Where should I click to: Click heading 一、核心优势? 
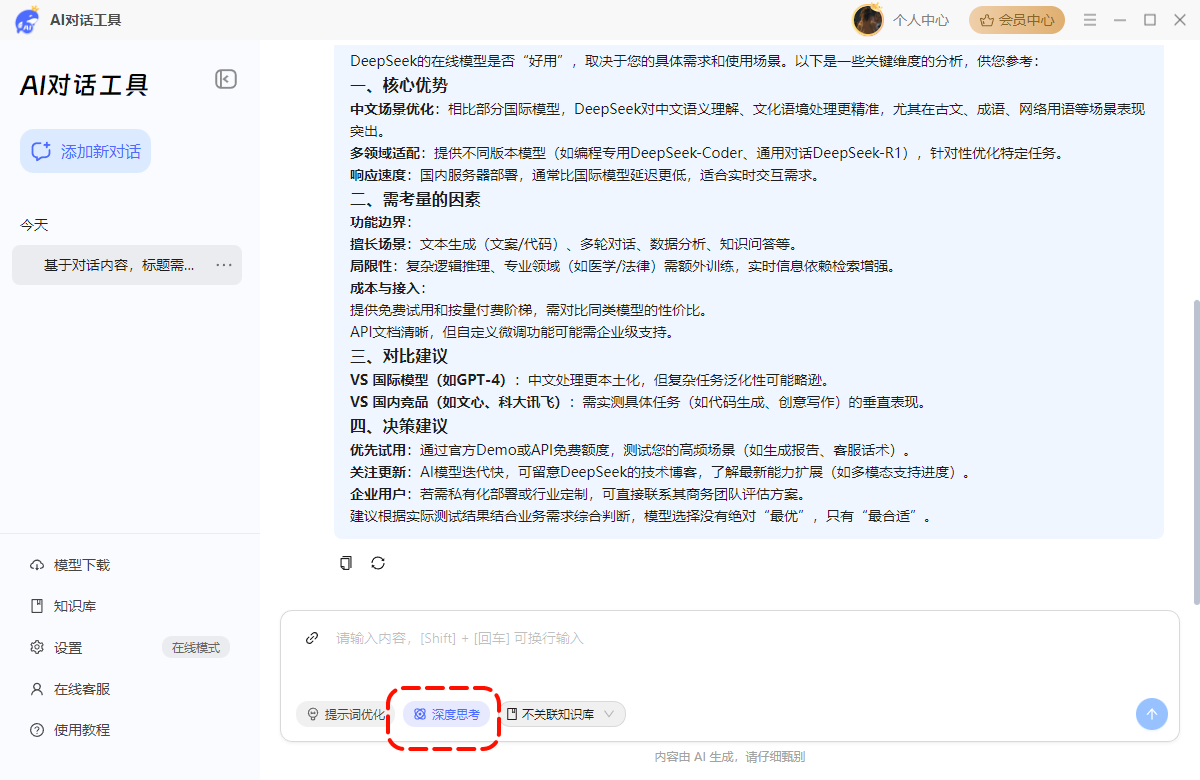[x=399, y=85]
